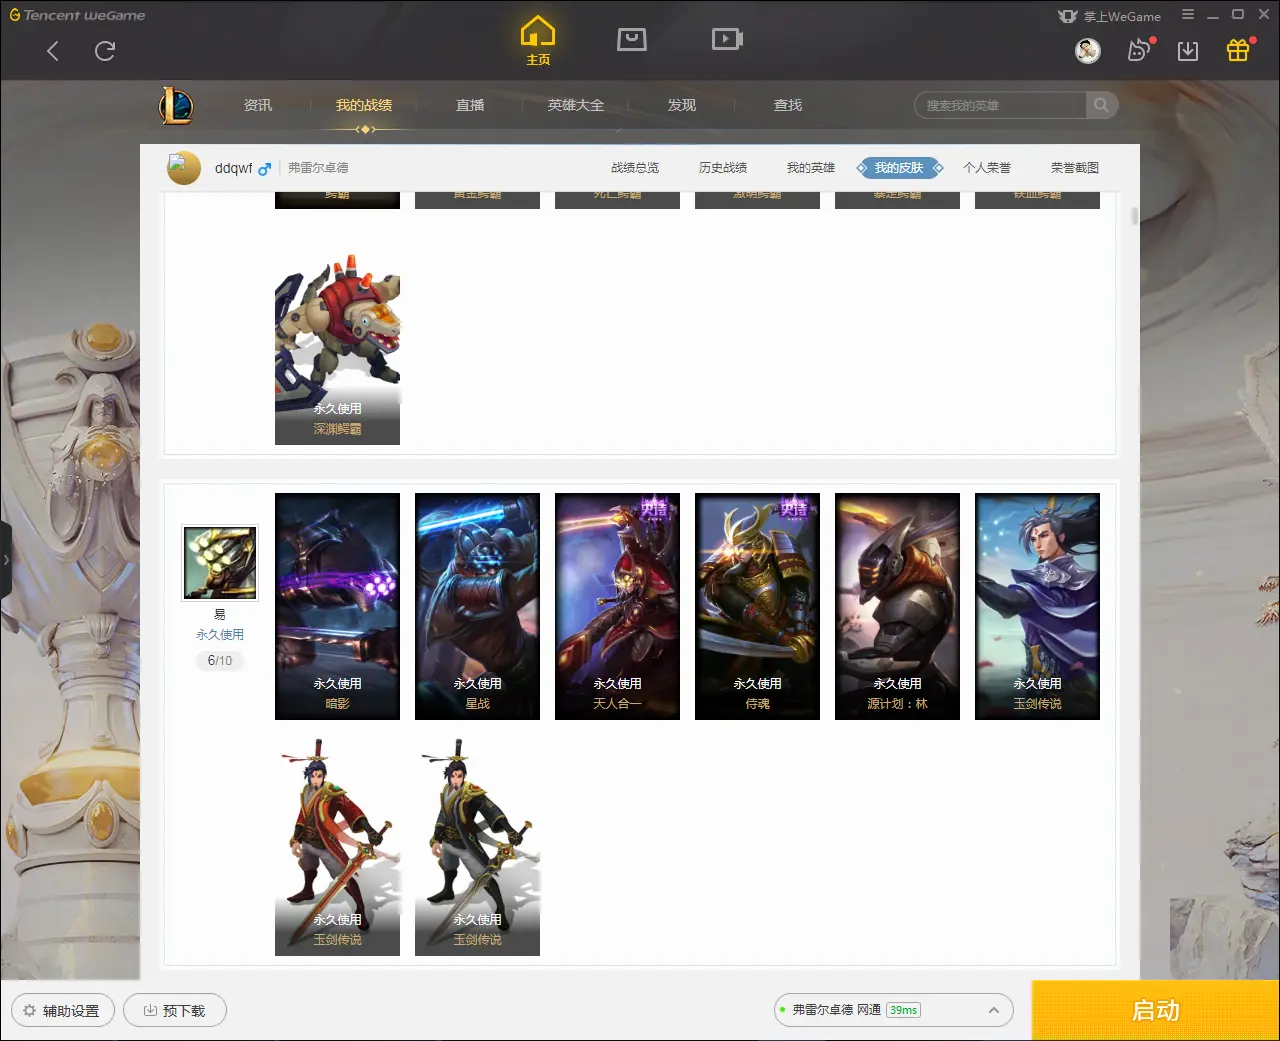
Task: Open the 我的英雄 sub-tab
Action: tap(811, 168)
